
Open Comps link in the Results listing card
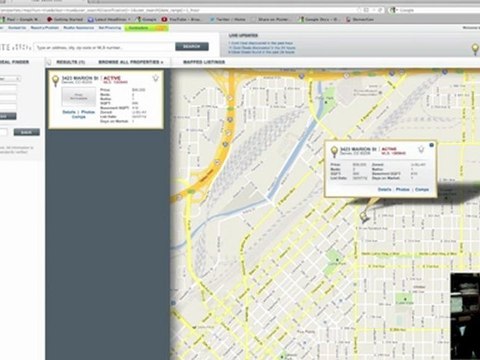tap(79, 117)
